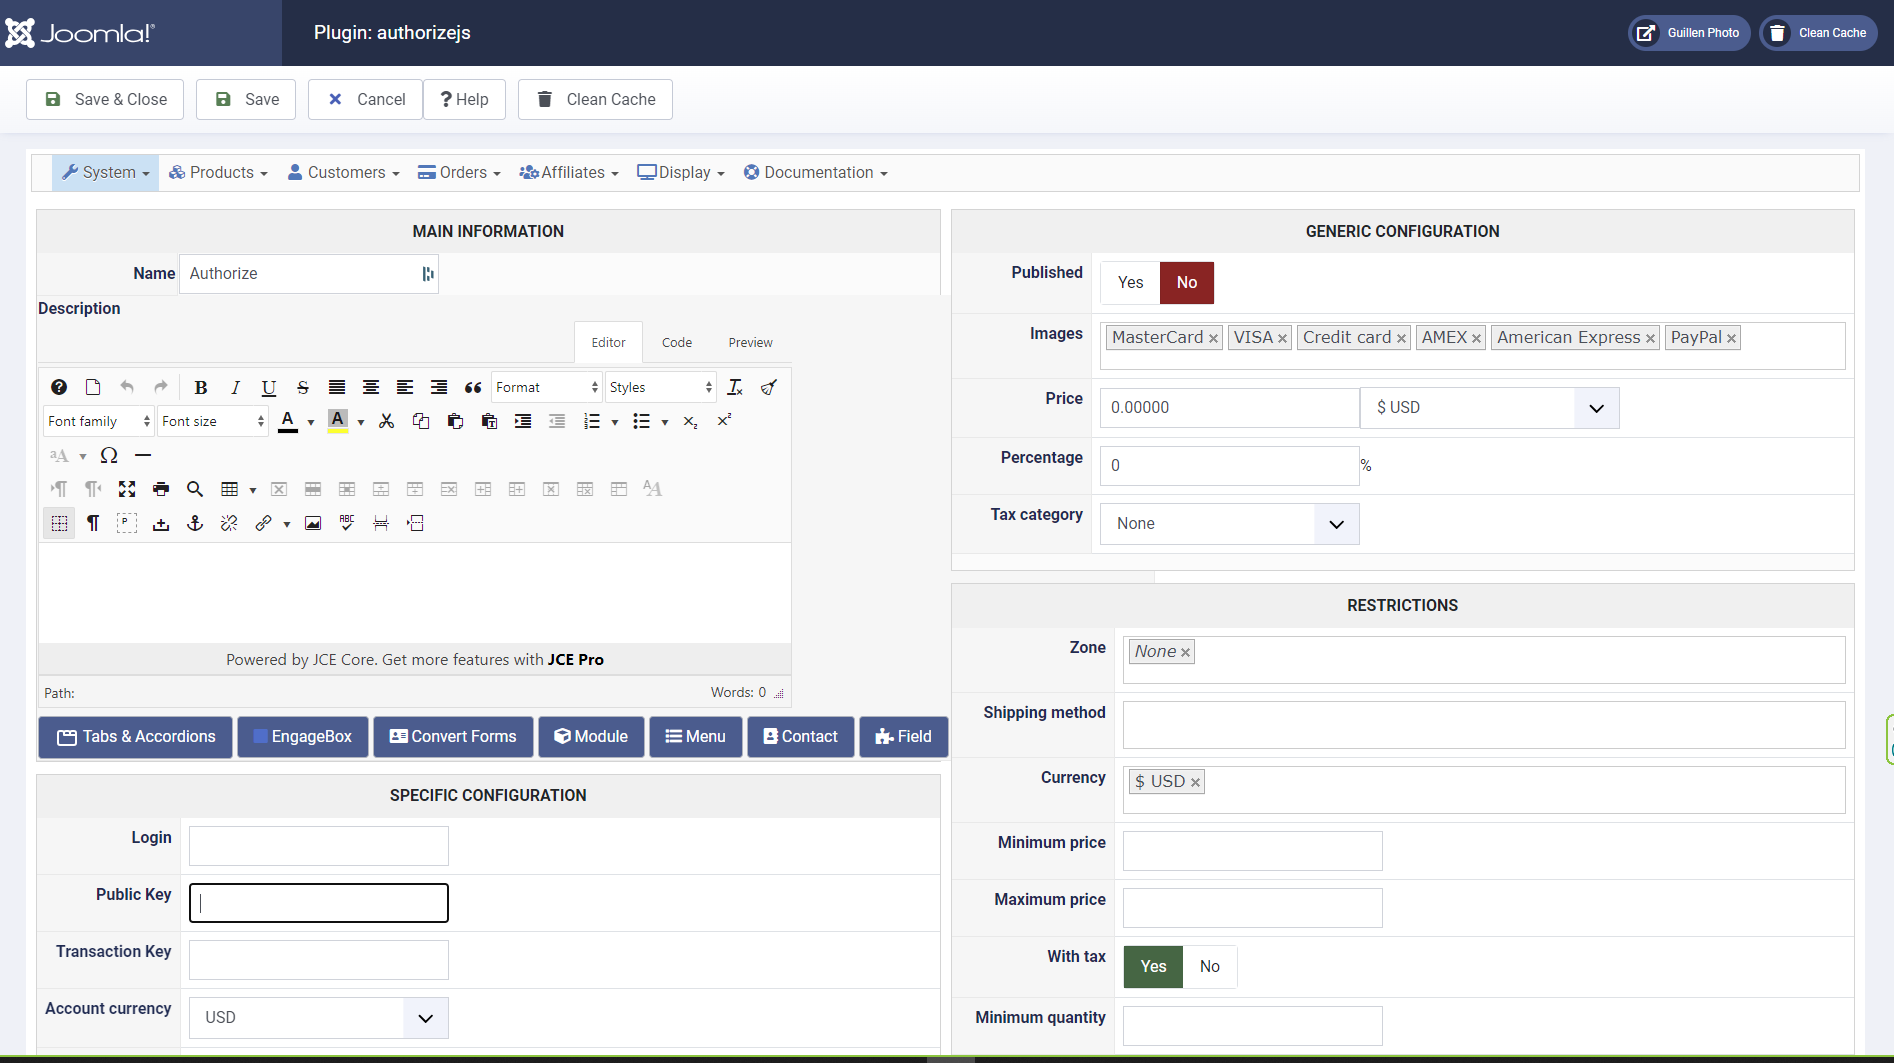Viewport: 1894px width, 1063px height.
Task: Underline the selected description text
Action: 269,388
